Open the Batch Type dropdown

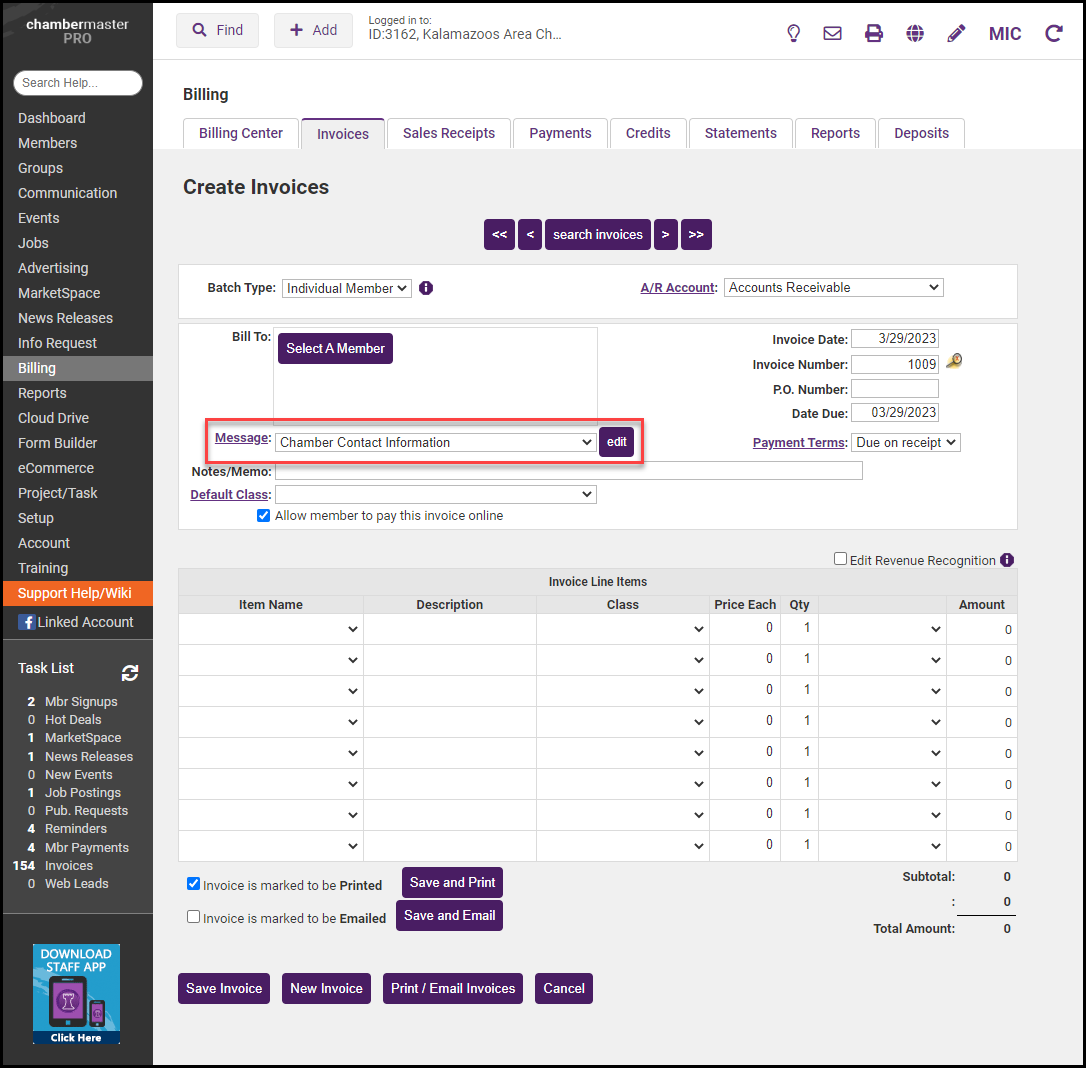tap(346, 288)
